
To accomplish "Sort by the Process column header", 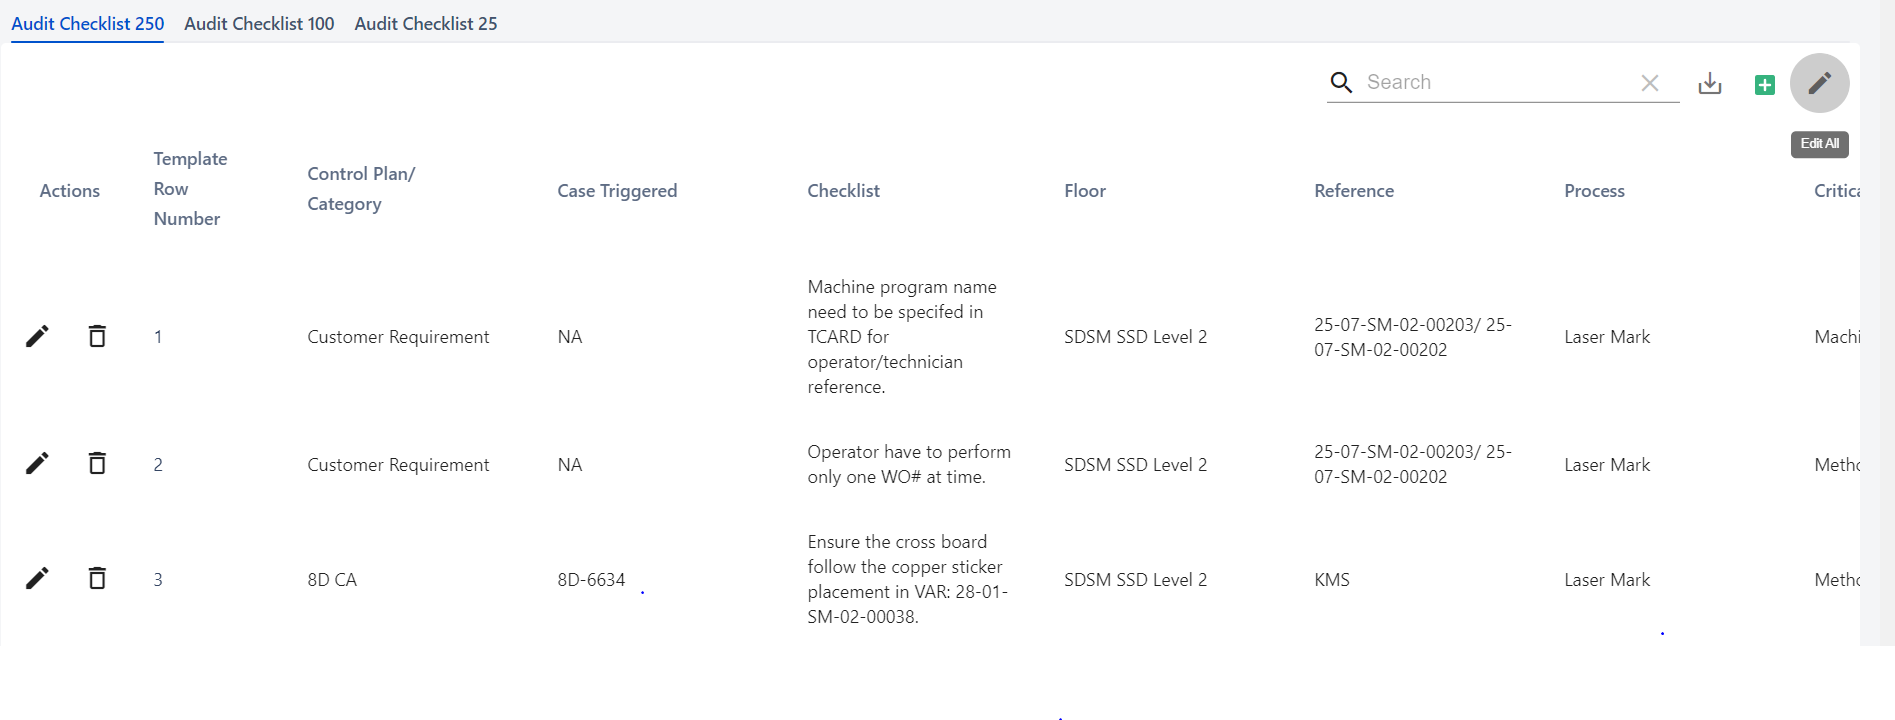I will tap(1594, 190).
